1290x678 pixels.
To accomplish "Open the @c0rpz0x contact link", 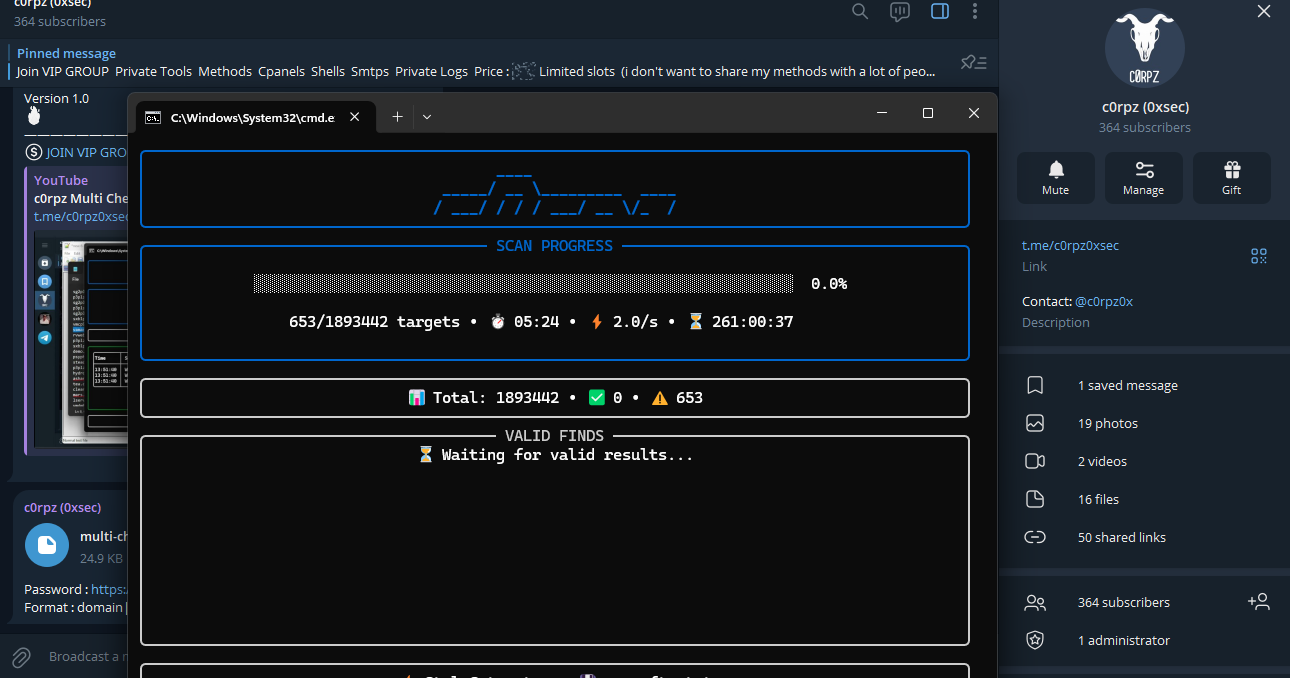I will [1104, 301].
